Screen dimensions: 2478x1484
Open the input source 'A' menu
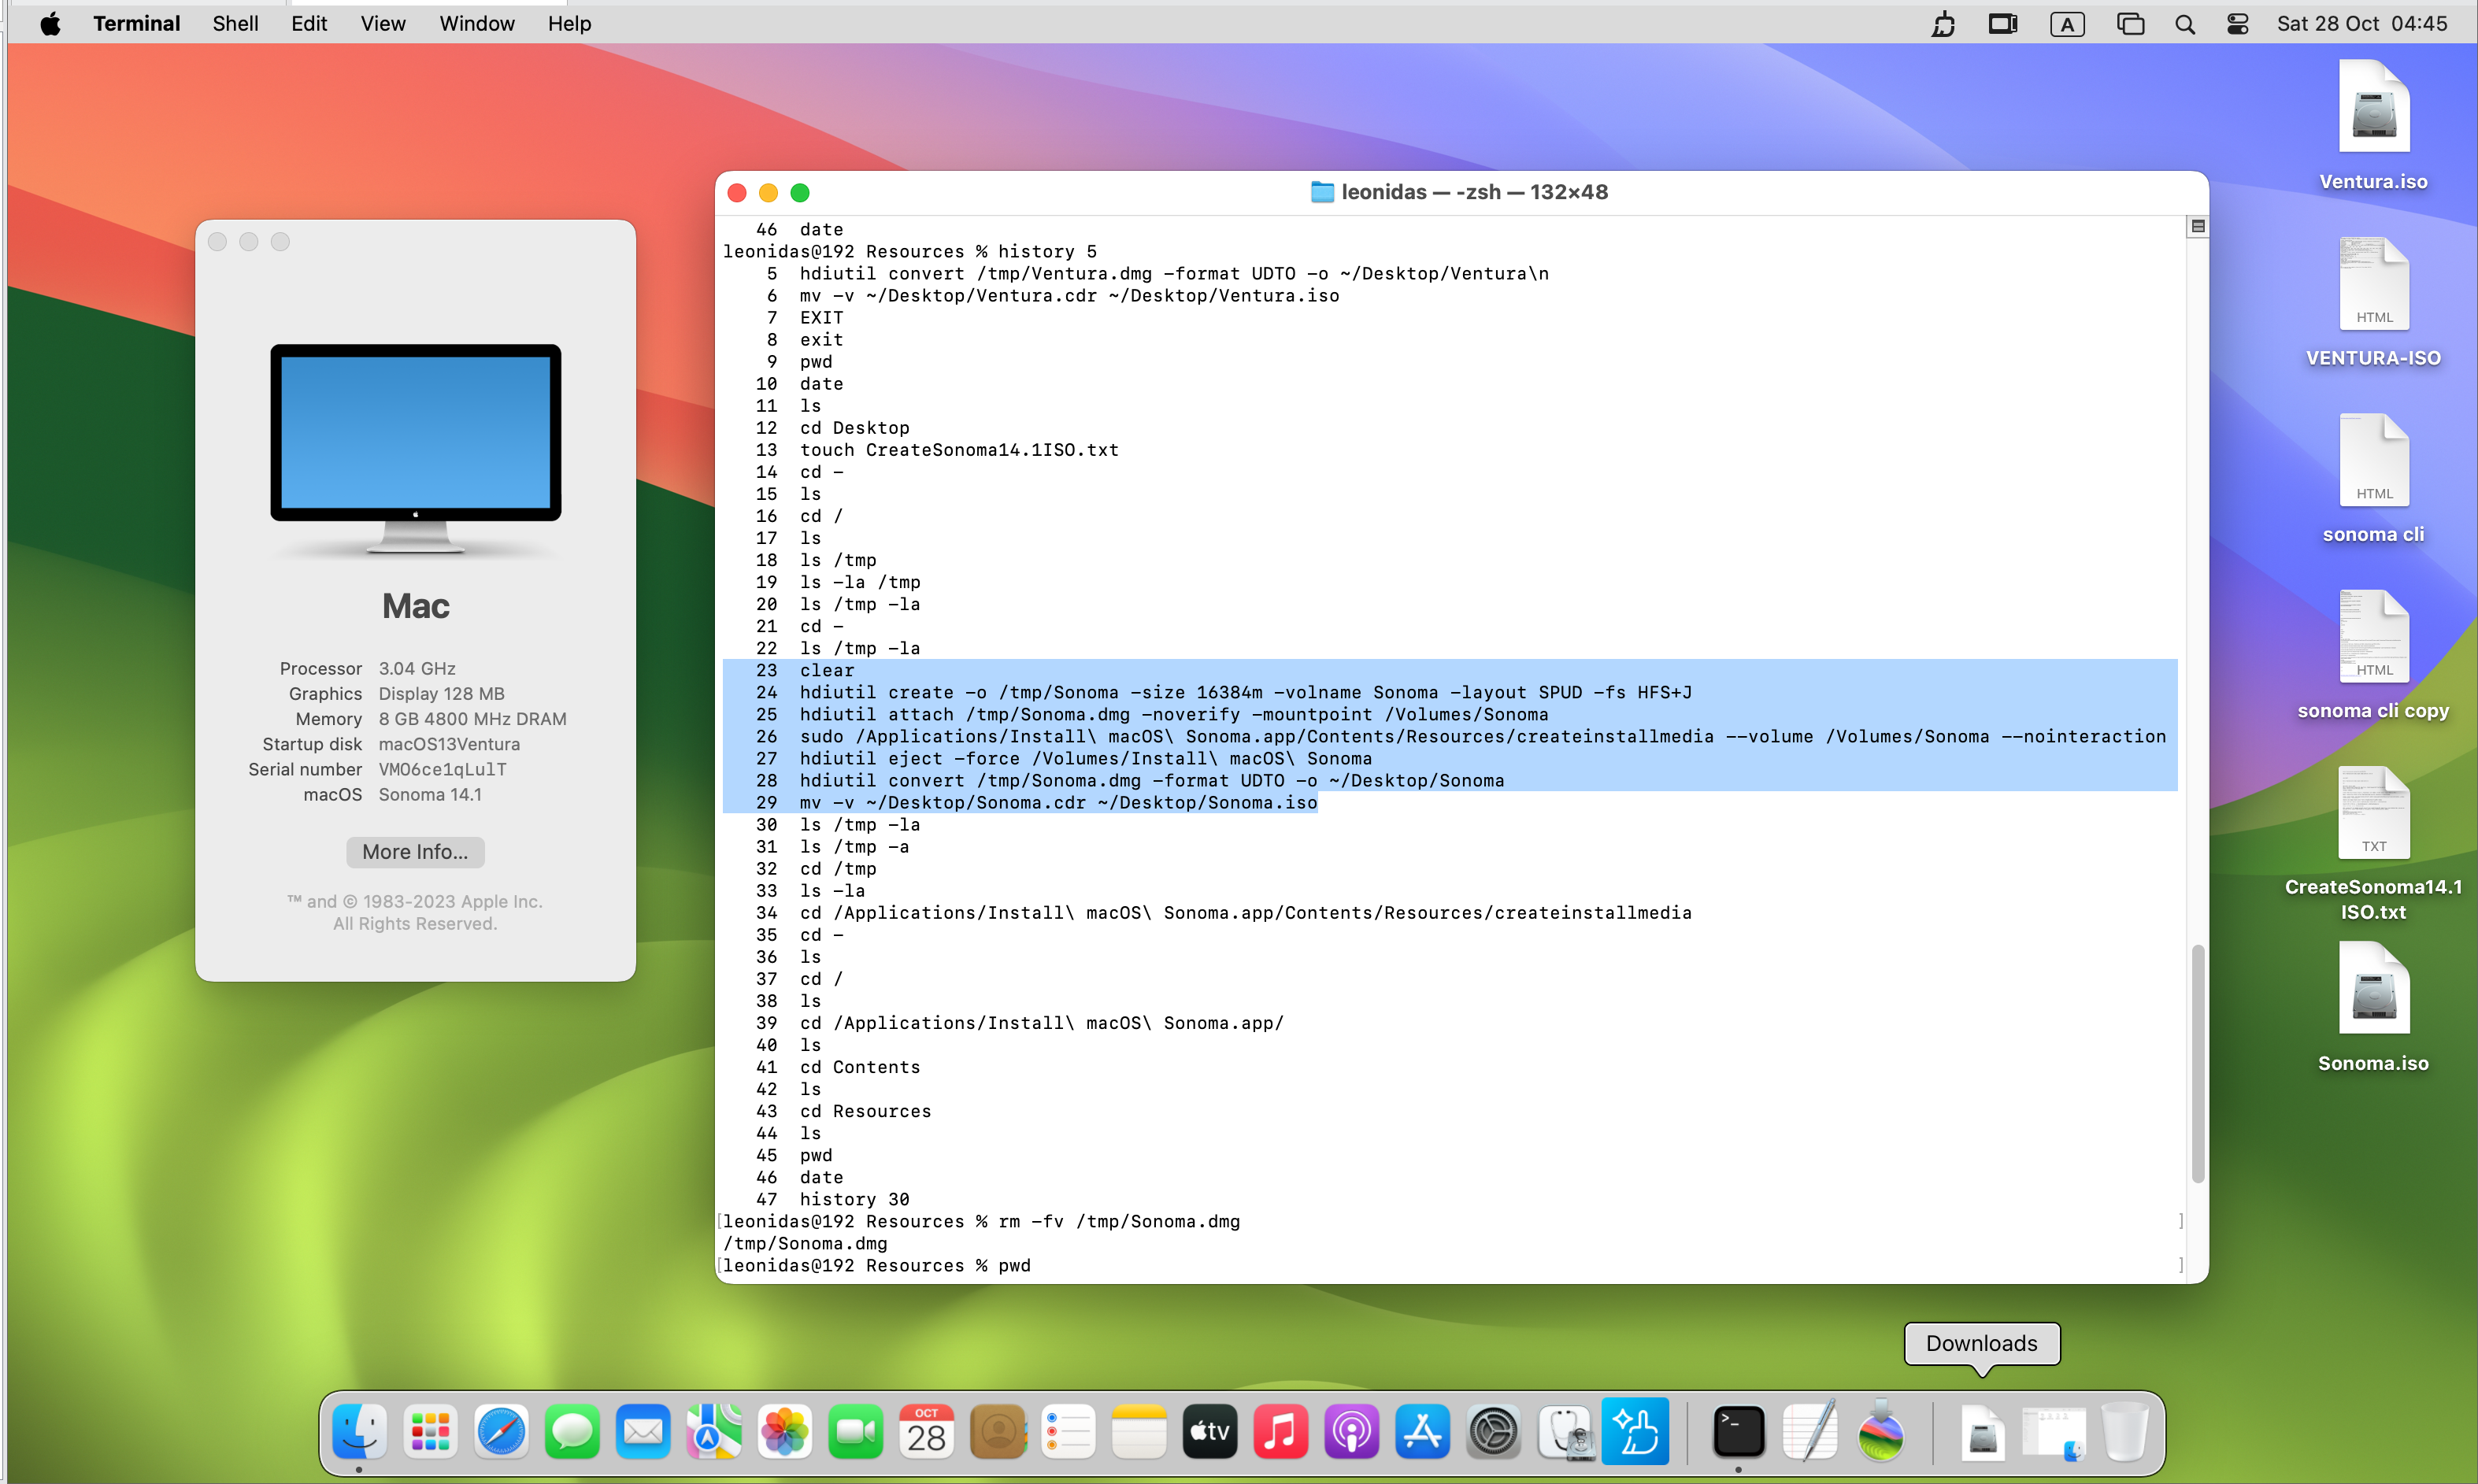click(x=2067, y=24)
